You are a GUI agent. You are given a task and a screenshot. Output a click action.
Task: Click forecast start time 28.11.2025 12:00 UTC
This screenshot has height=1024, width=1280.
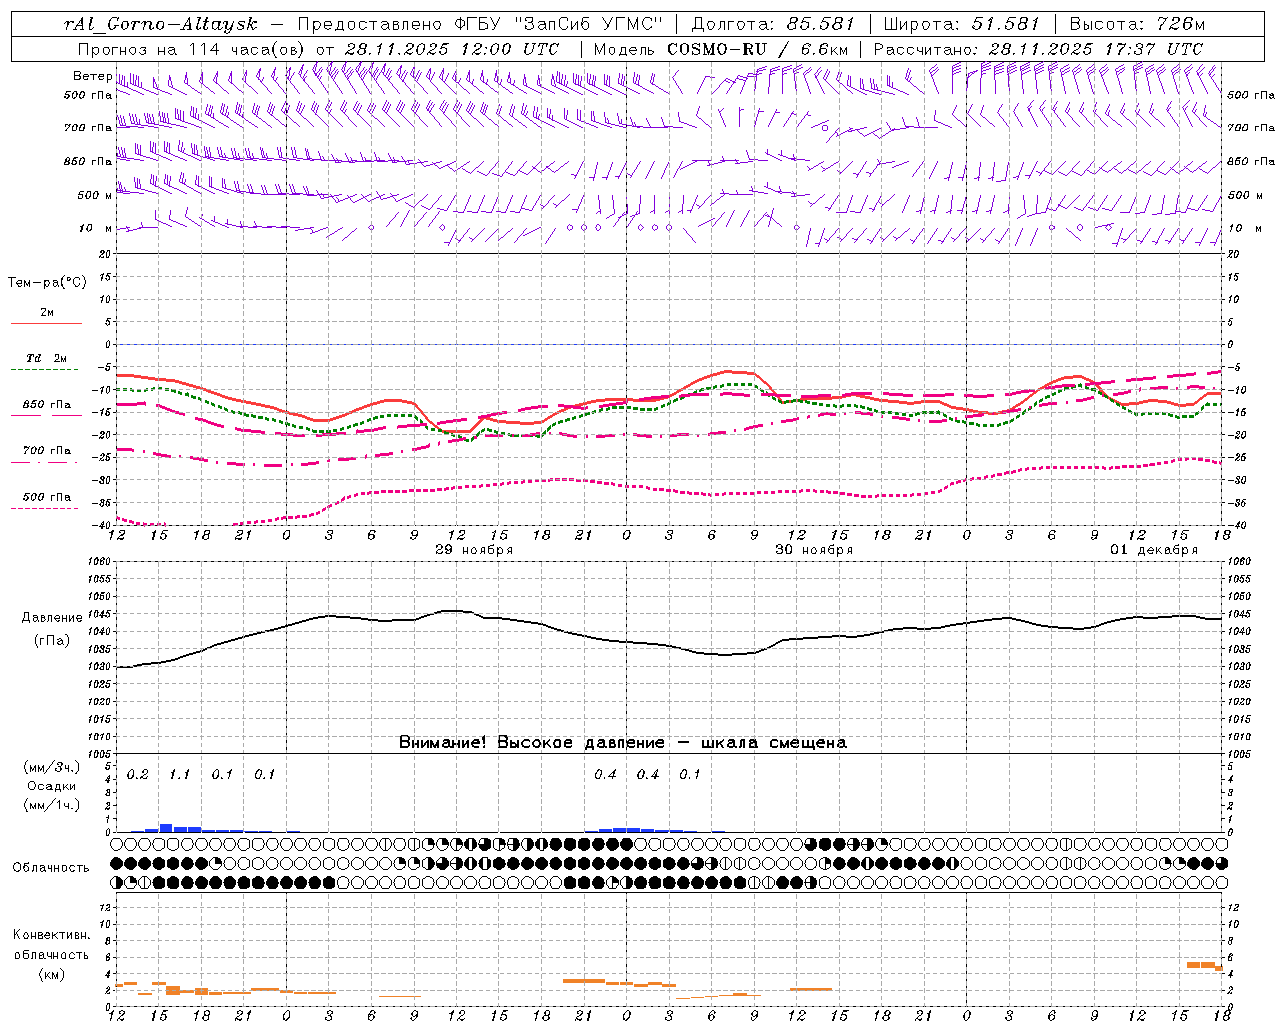(x=452, y=49)
